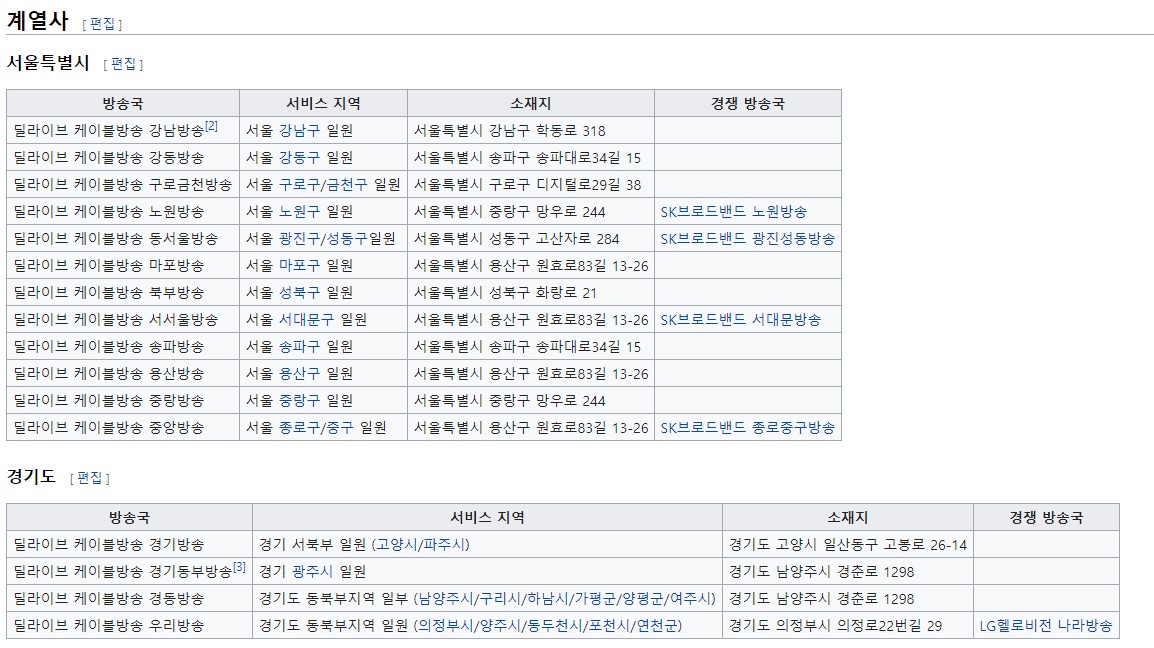Select the 딜라이브 케이블방송 중앙방송 cell

[123, 427]
